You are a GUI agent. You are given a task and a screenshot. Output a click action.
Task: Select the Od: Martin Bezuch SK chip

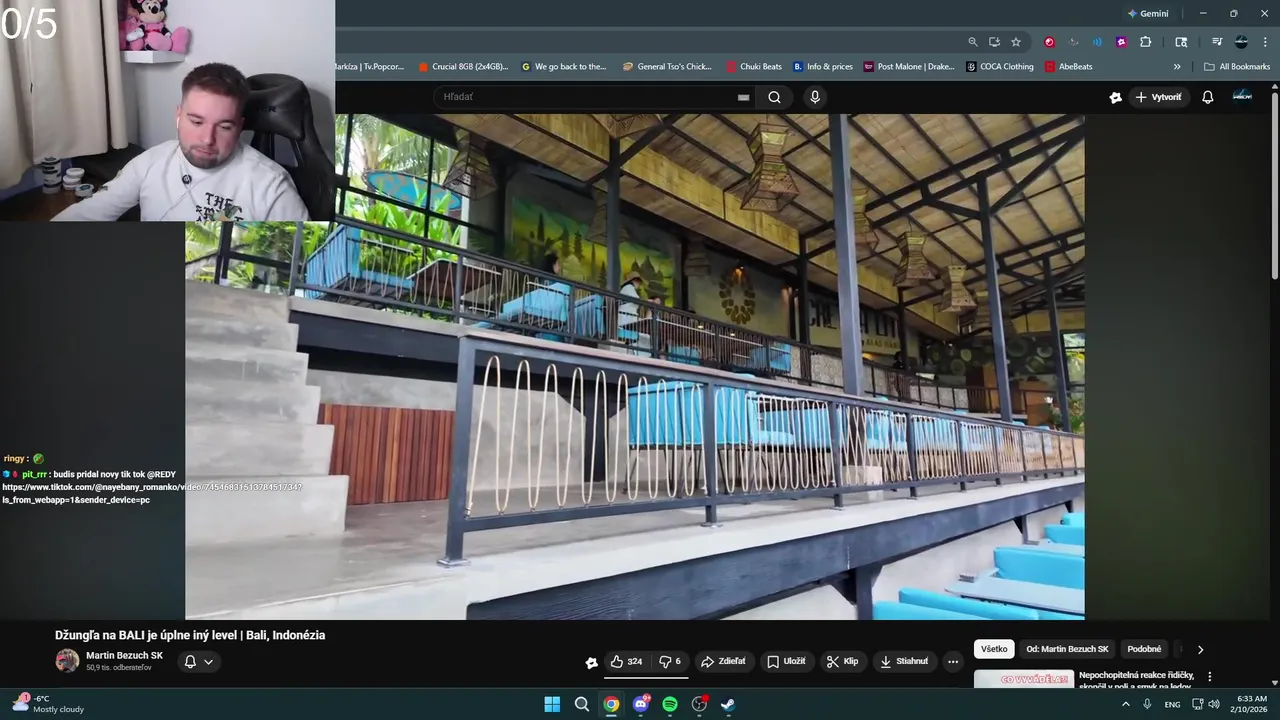[1067, 649]
